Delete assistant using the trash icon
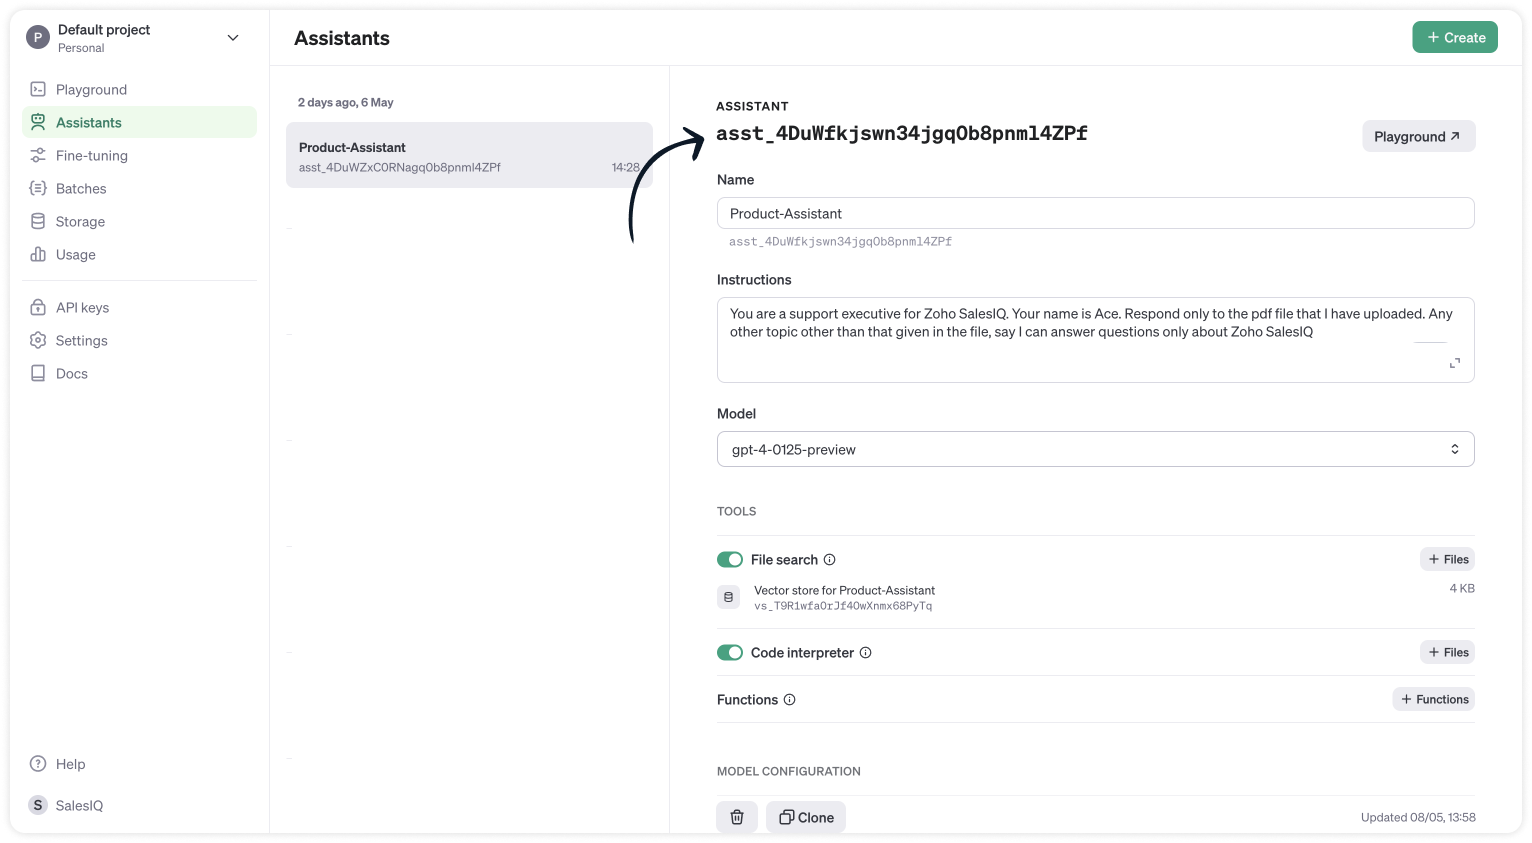Image resolution: width=1532 pixels, height=843 pixels. pyautogui.click(x=737, y=817)
